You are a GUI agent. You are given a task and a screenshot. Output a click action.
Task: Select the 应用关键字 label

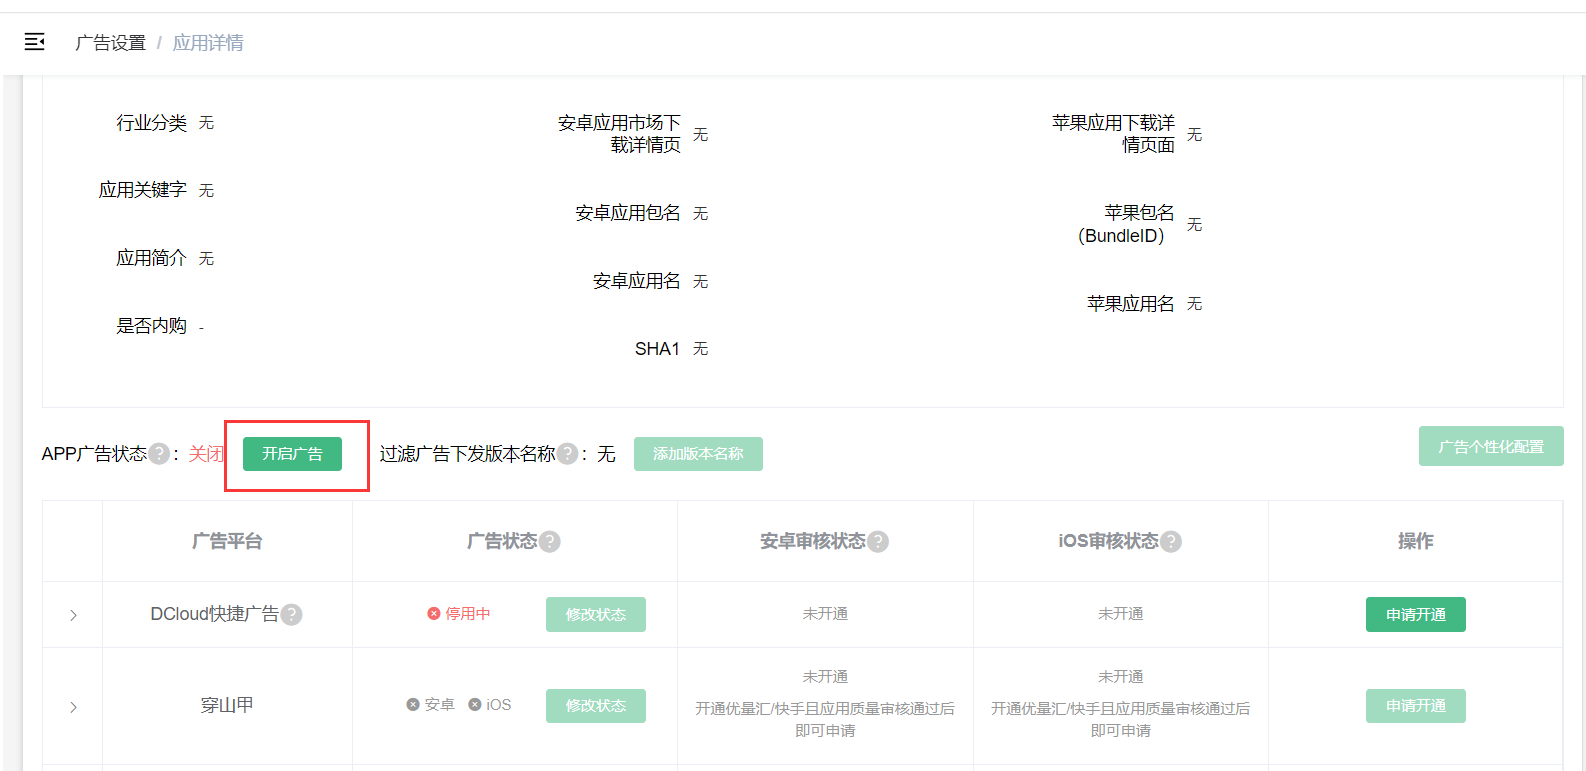[x=142, y=190]
